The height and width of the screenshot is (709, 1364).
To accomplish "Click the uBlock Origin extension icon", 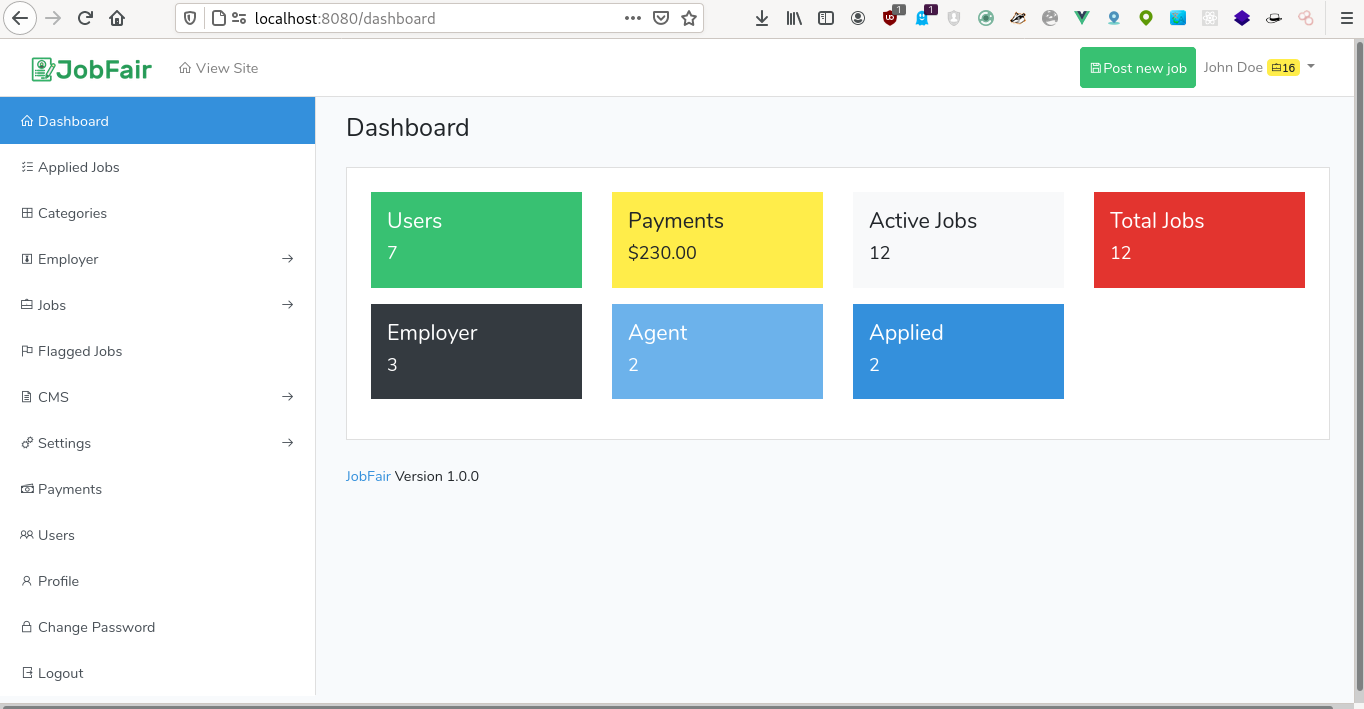I will click(890, 18).
